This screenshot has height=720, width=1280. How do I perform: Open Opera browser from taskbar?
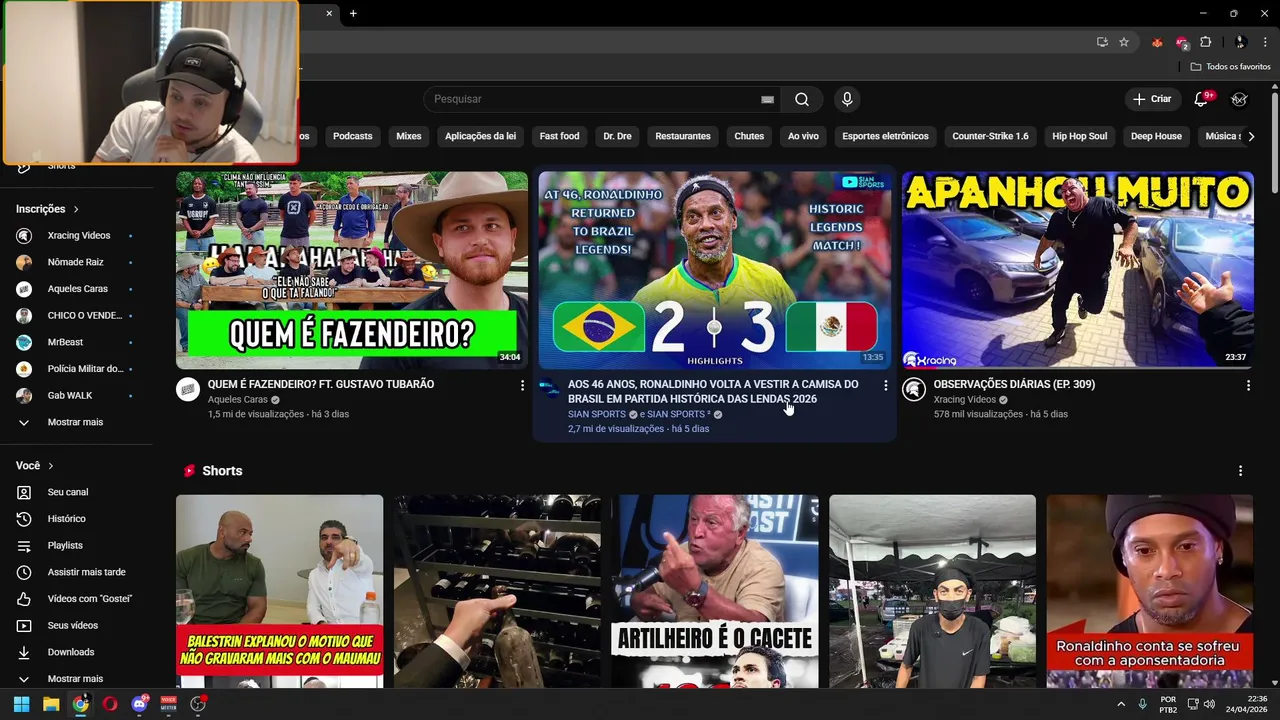110,704
